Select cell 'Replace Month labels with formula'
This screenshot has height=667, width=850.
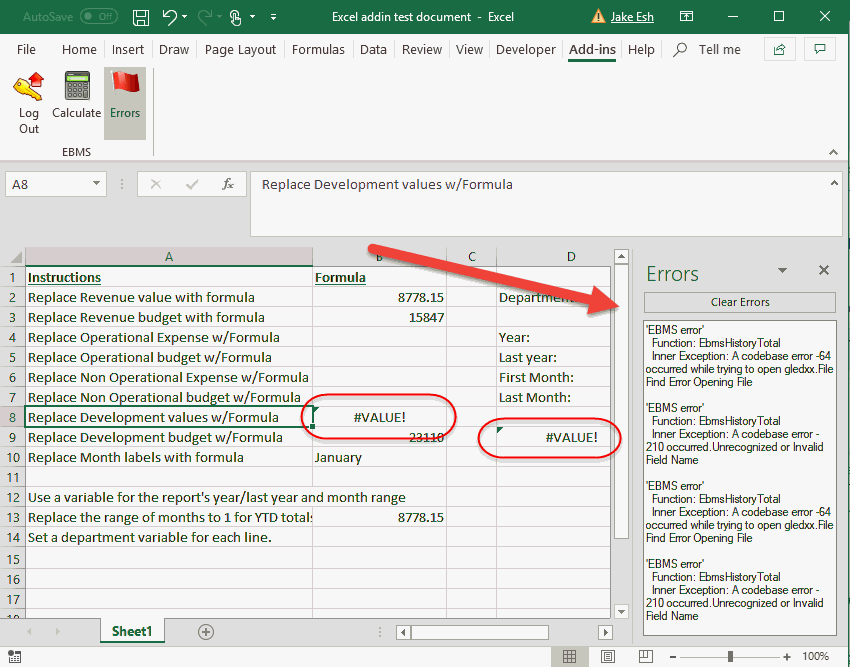click(169, 457)
